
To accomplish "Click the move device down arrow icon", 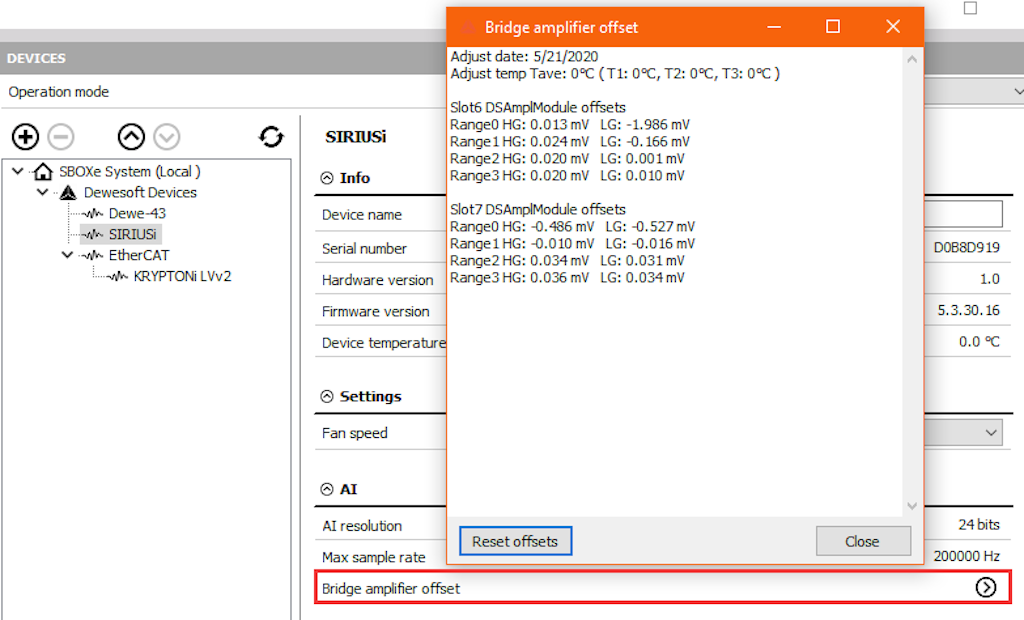I will [x=167, y=137].
